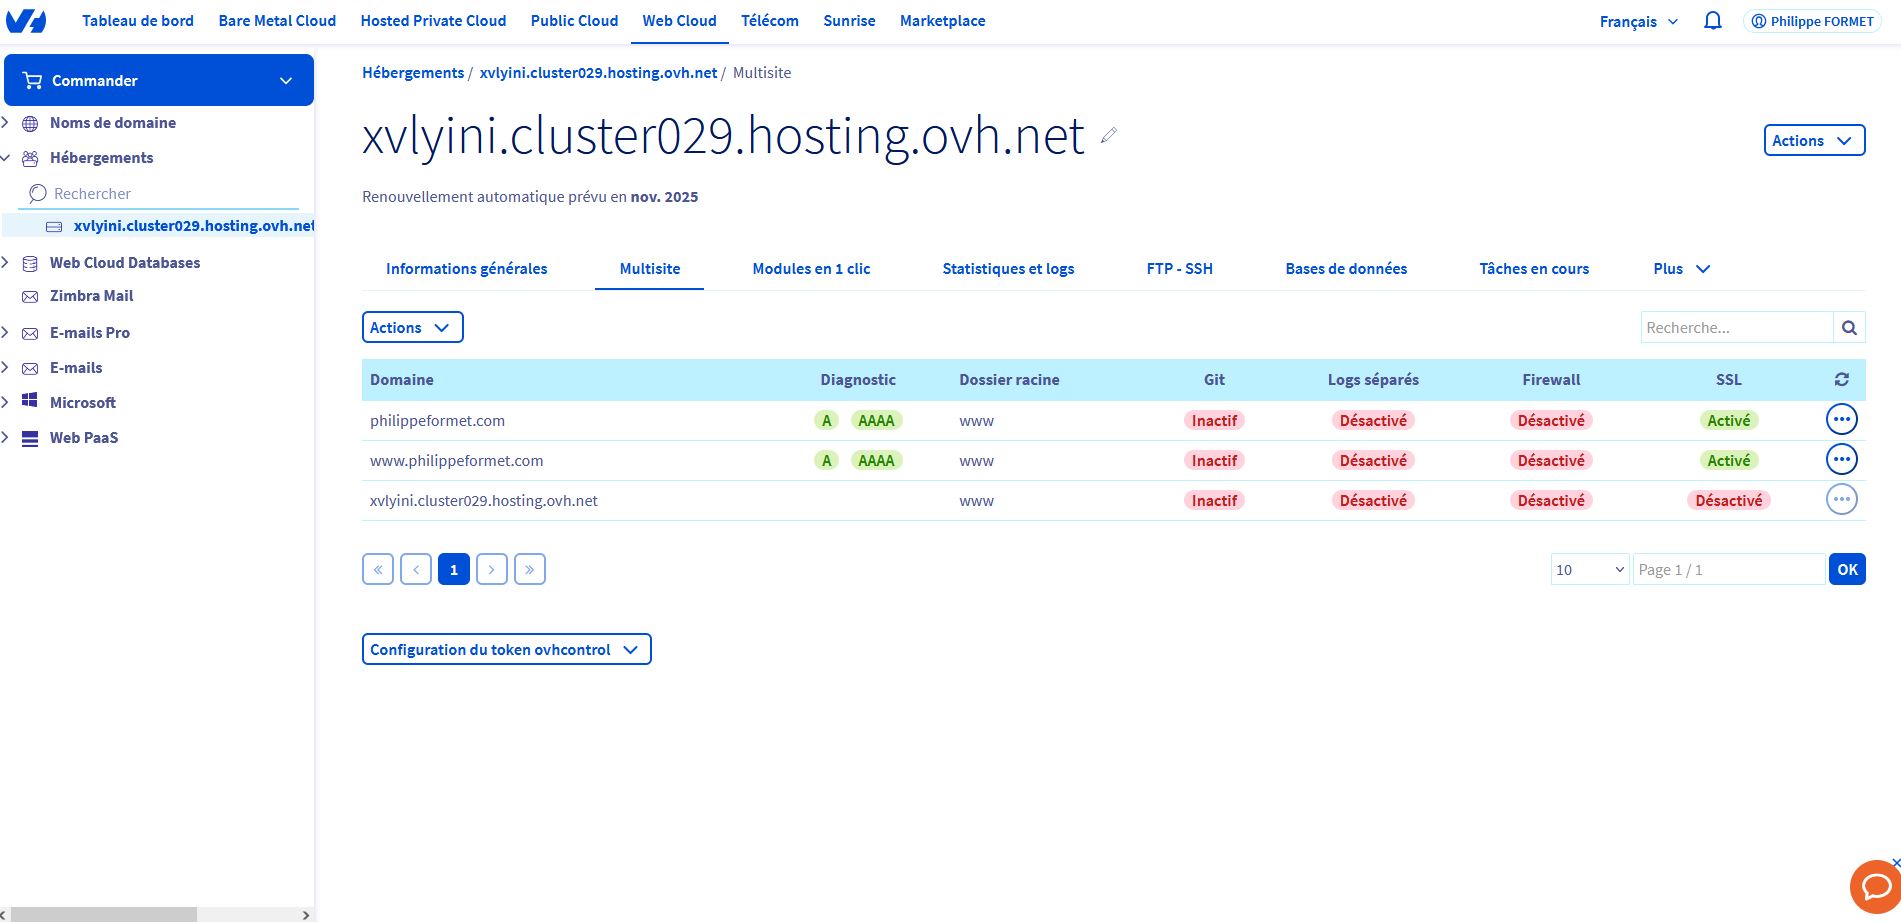Click the search magnifier button
Screen dimensions: 1901x922
point(1849,327)
